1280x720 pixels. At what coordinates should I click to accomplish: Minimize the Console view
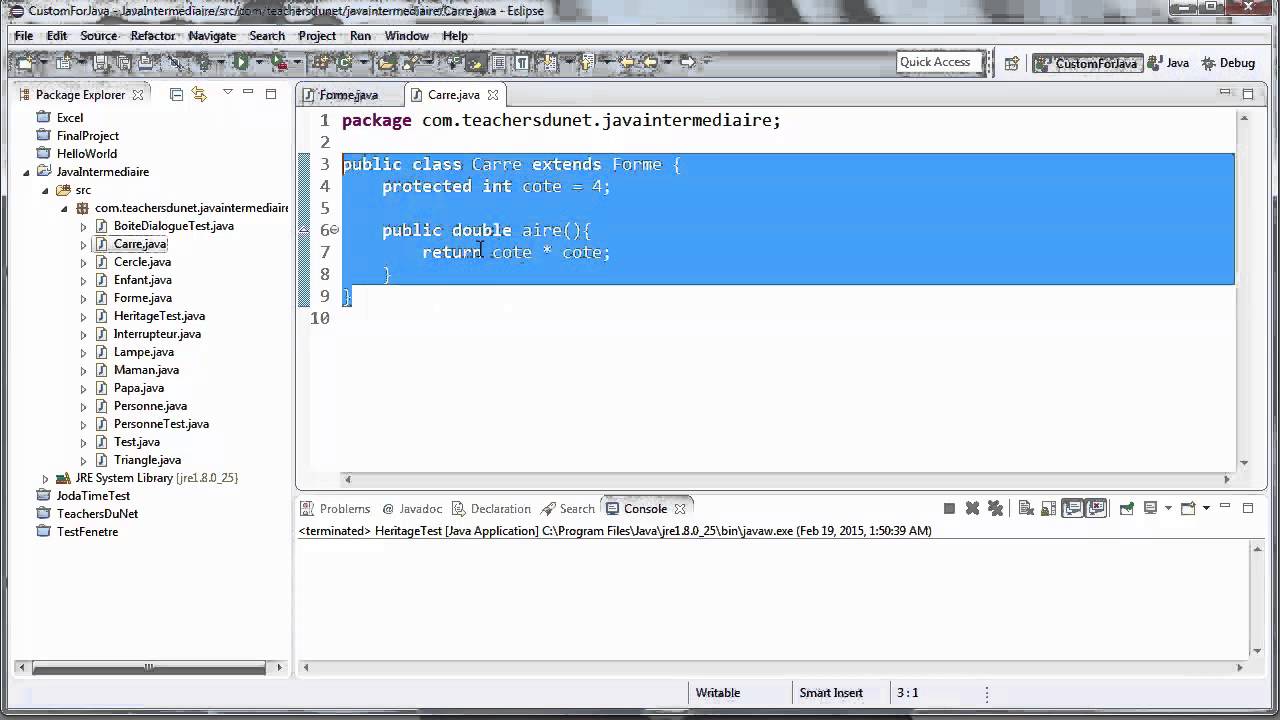tap(1225, 507)
